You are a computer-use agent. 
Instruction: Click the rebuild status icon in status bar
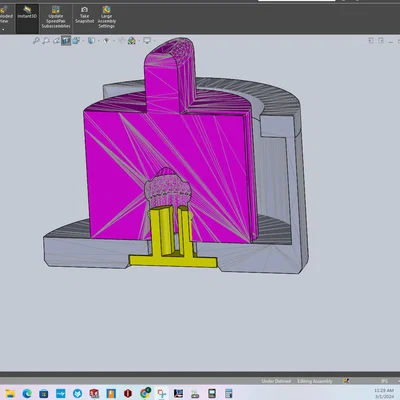coord(346,381)
